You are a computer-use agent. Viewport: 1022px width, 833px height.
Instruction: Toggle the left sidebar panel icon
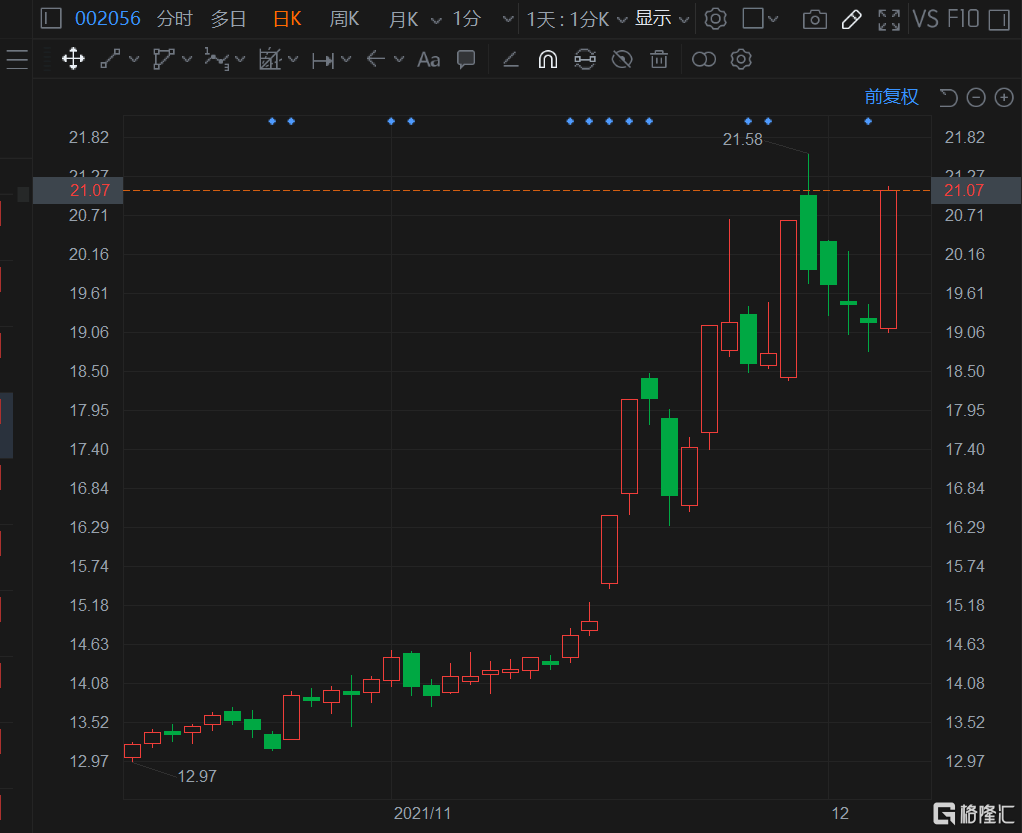(x=51, y=18)
